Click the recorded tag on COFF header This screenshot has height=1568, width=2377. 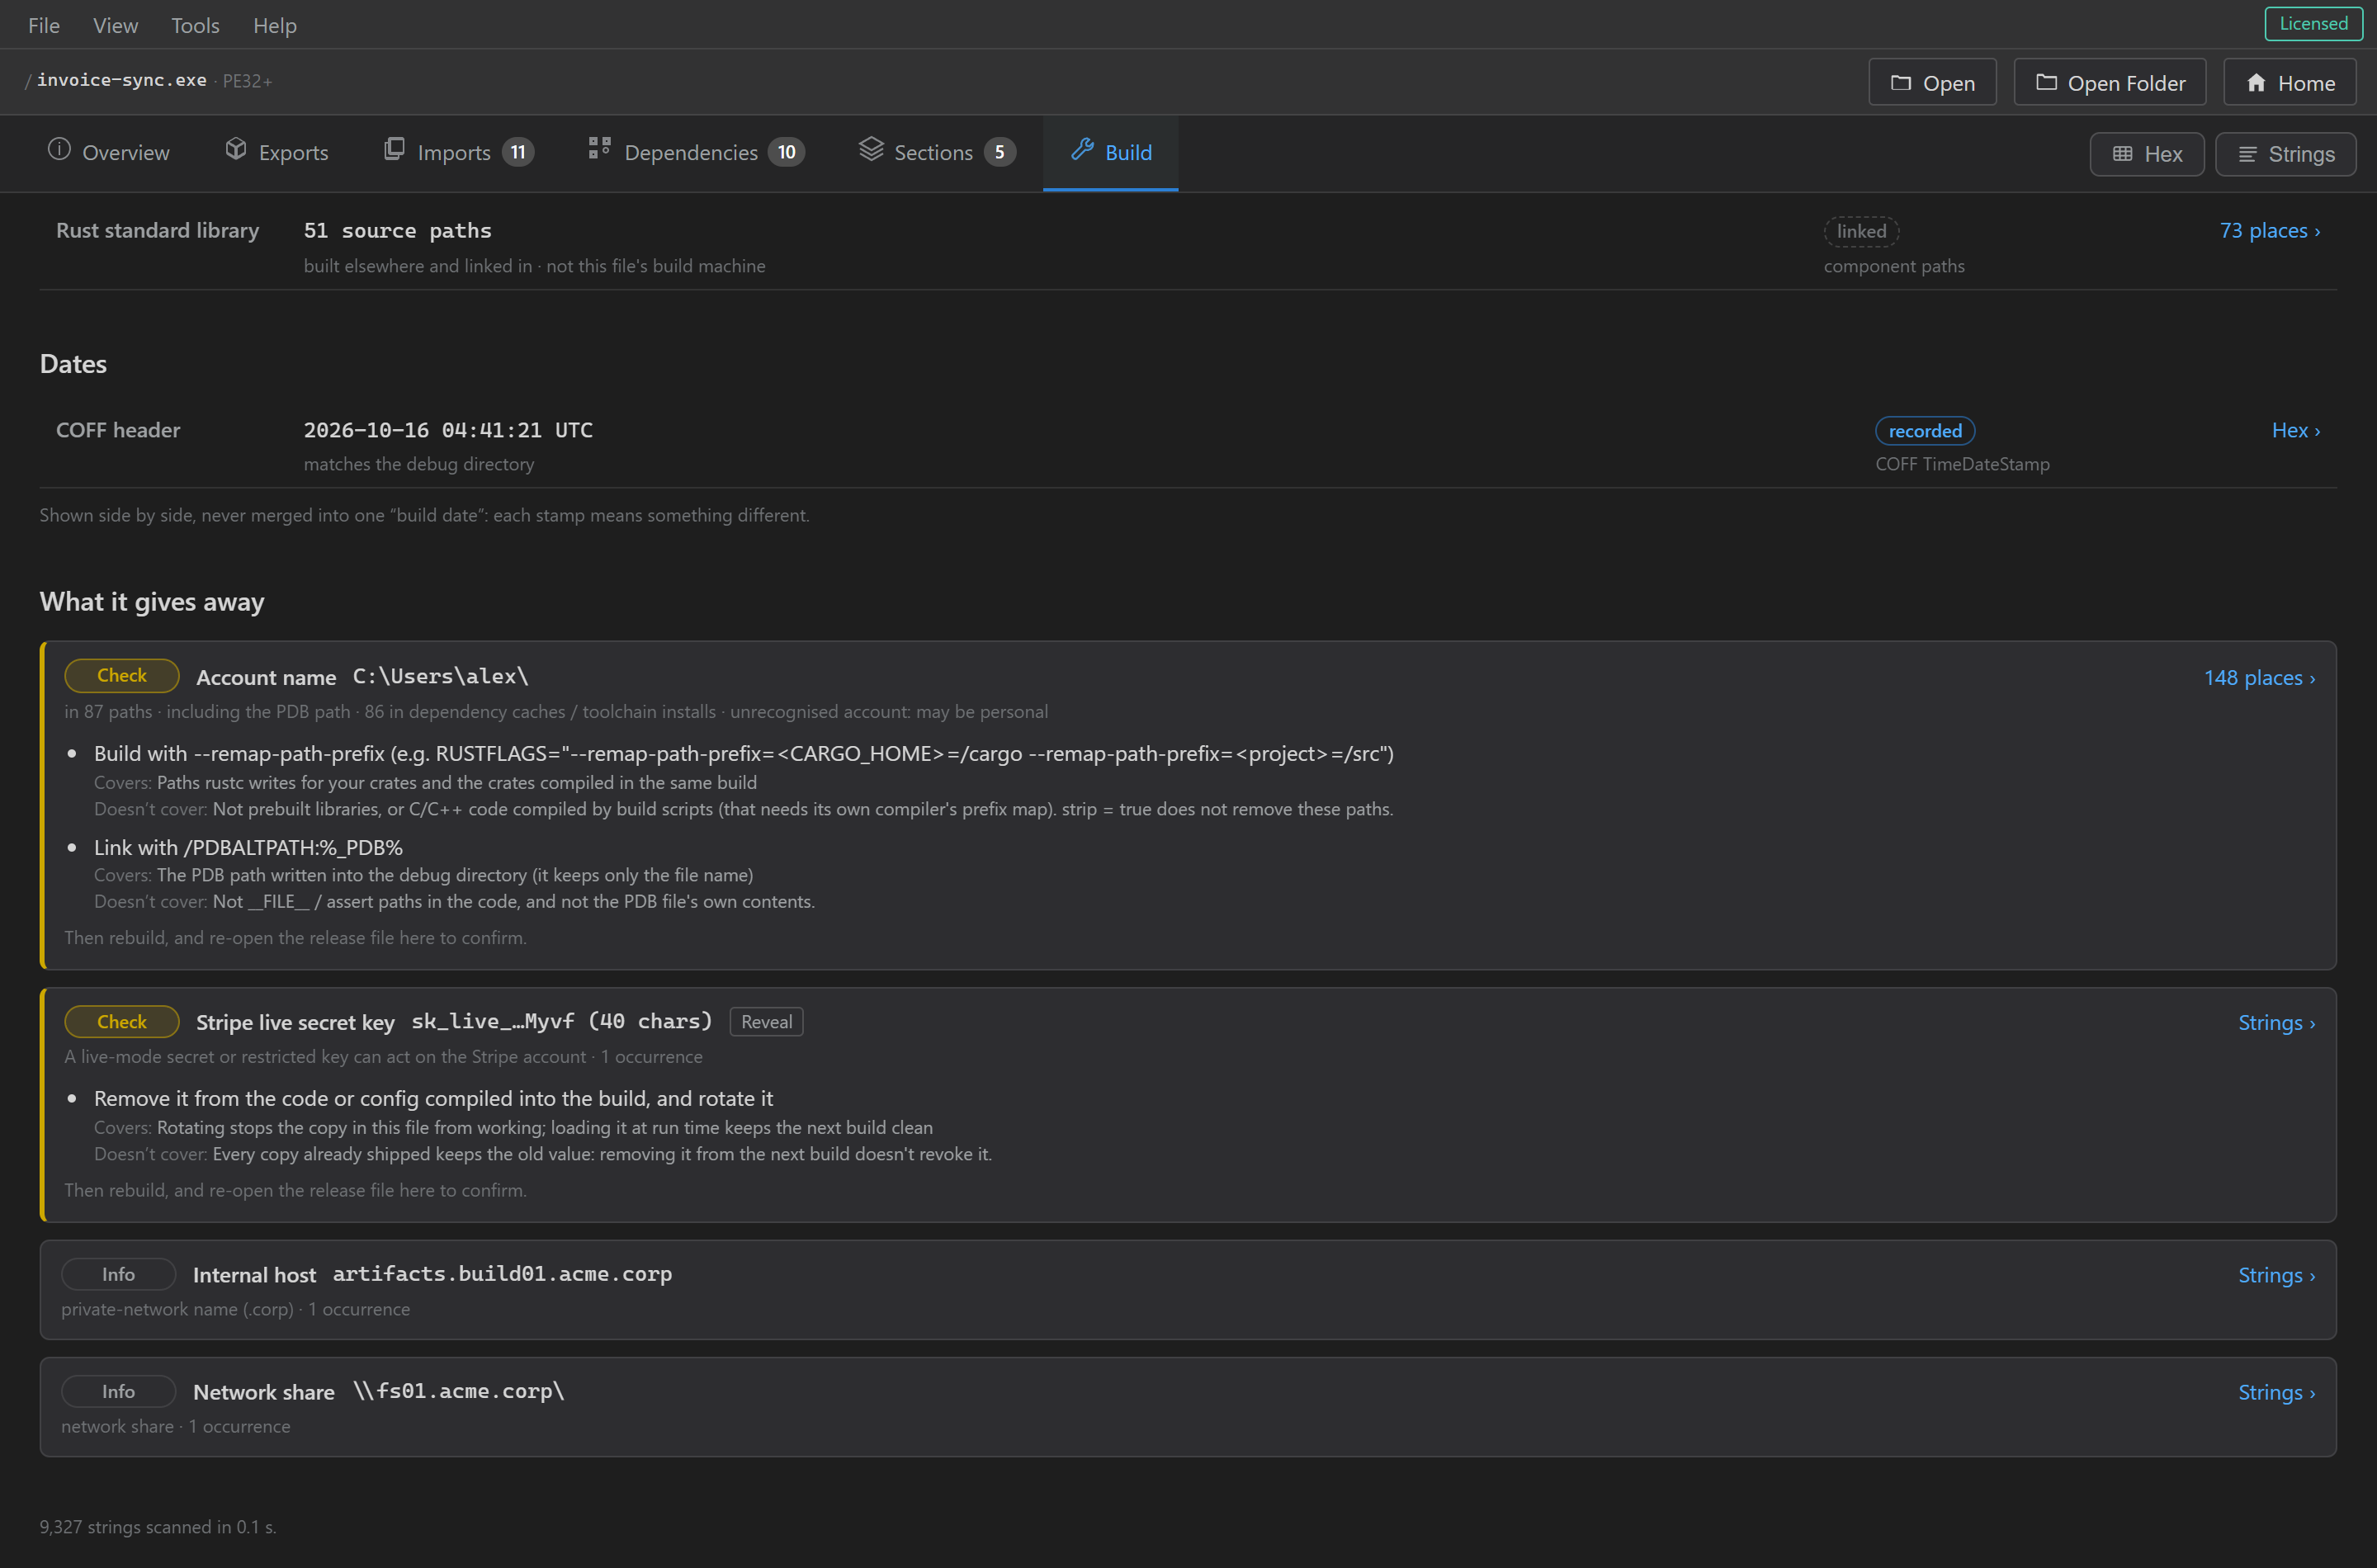point(1924,431)
